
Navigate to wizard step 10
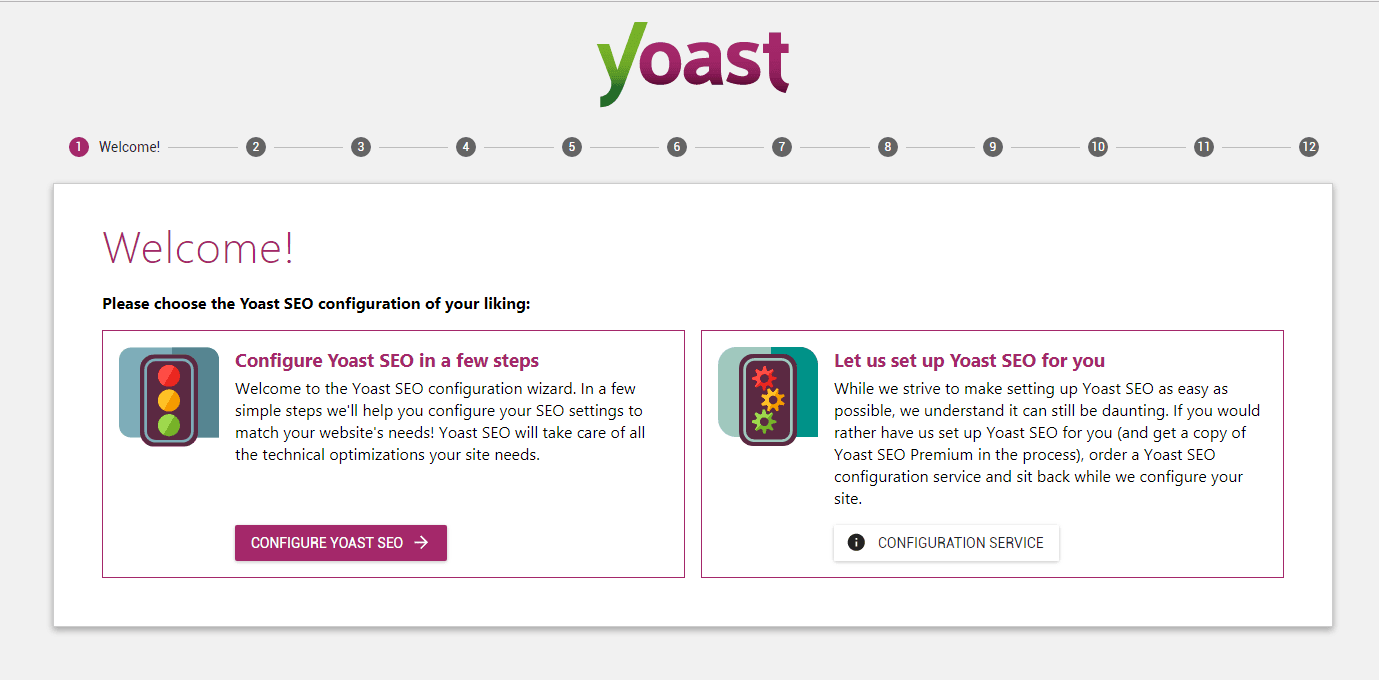[1098, 147]
